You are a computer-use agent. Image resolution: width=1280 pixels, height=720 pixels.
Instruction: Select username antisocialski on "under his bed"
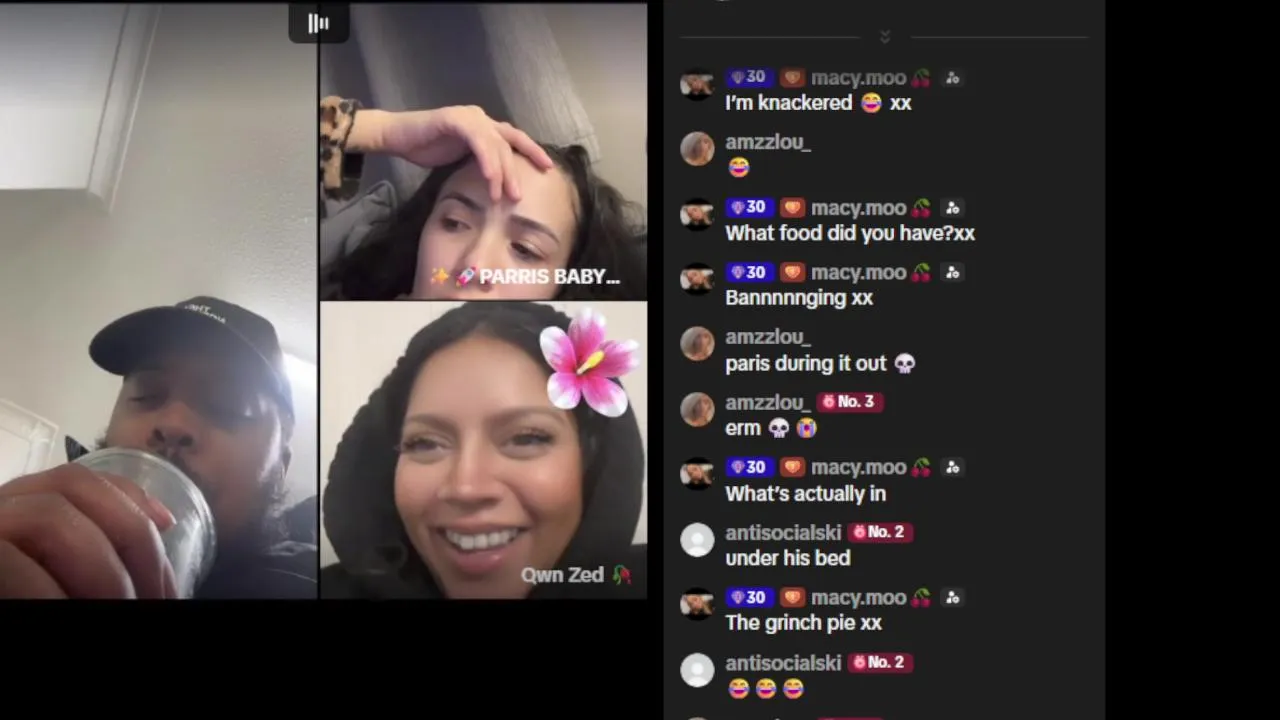tap(783, 532)
